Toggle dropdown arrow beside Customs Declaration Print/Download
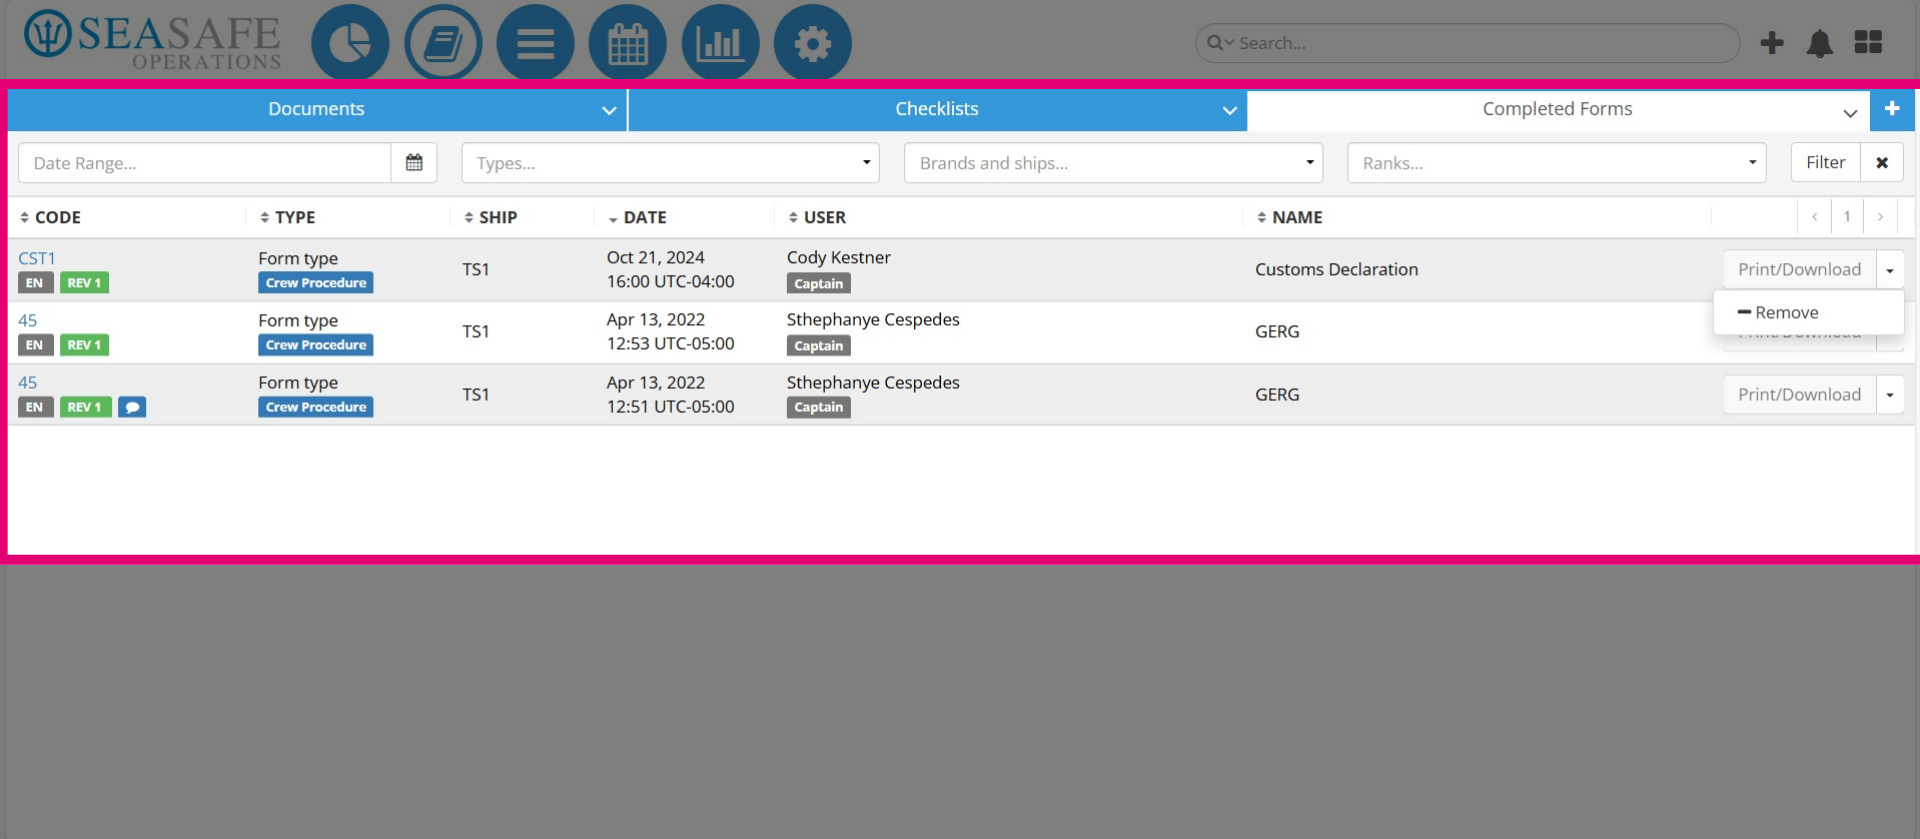Screen dimensions: 1920x839 click(1890, 270)
